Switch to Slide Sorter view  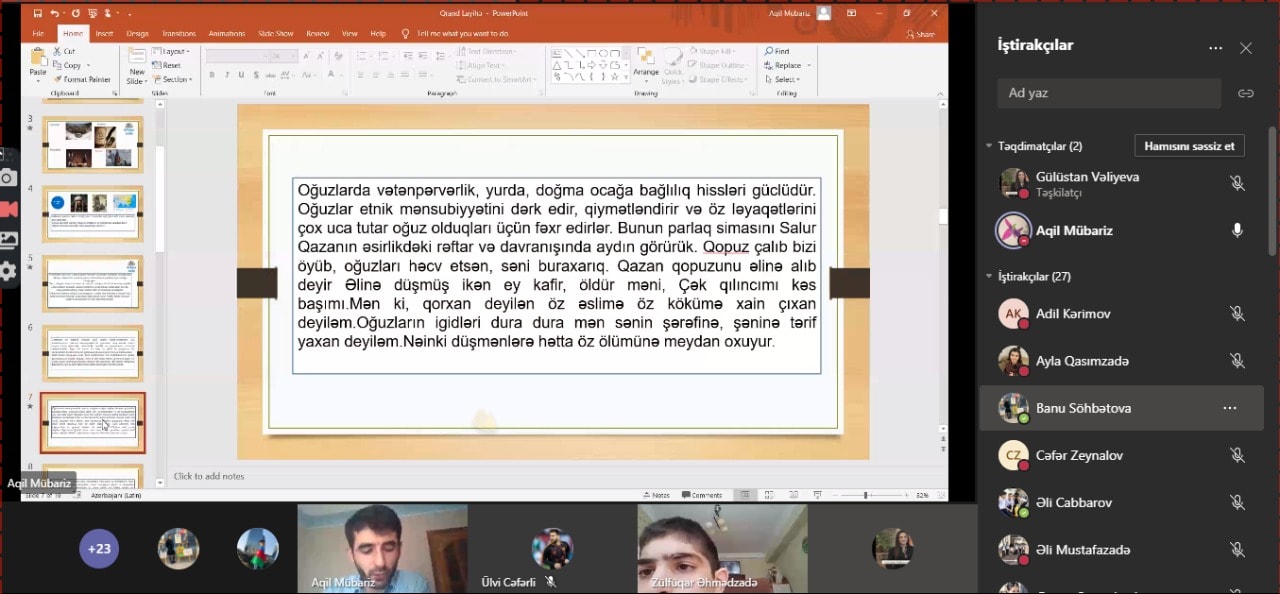point(769,495)
